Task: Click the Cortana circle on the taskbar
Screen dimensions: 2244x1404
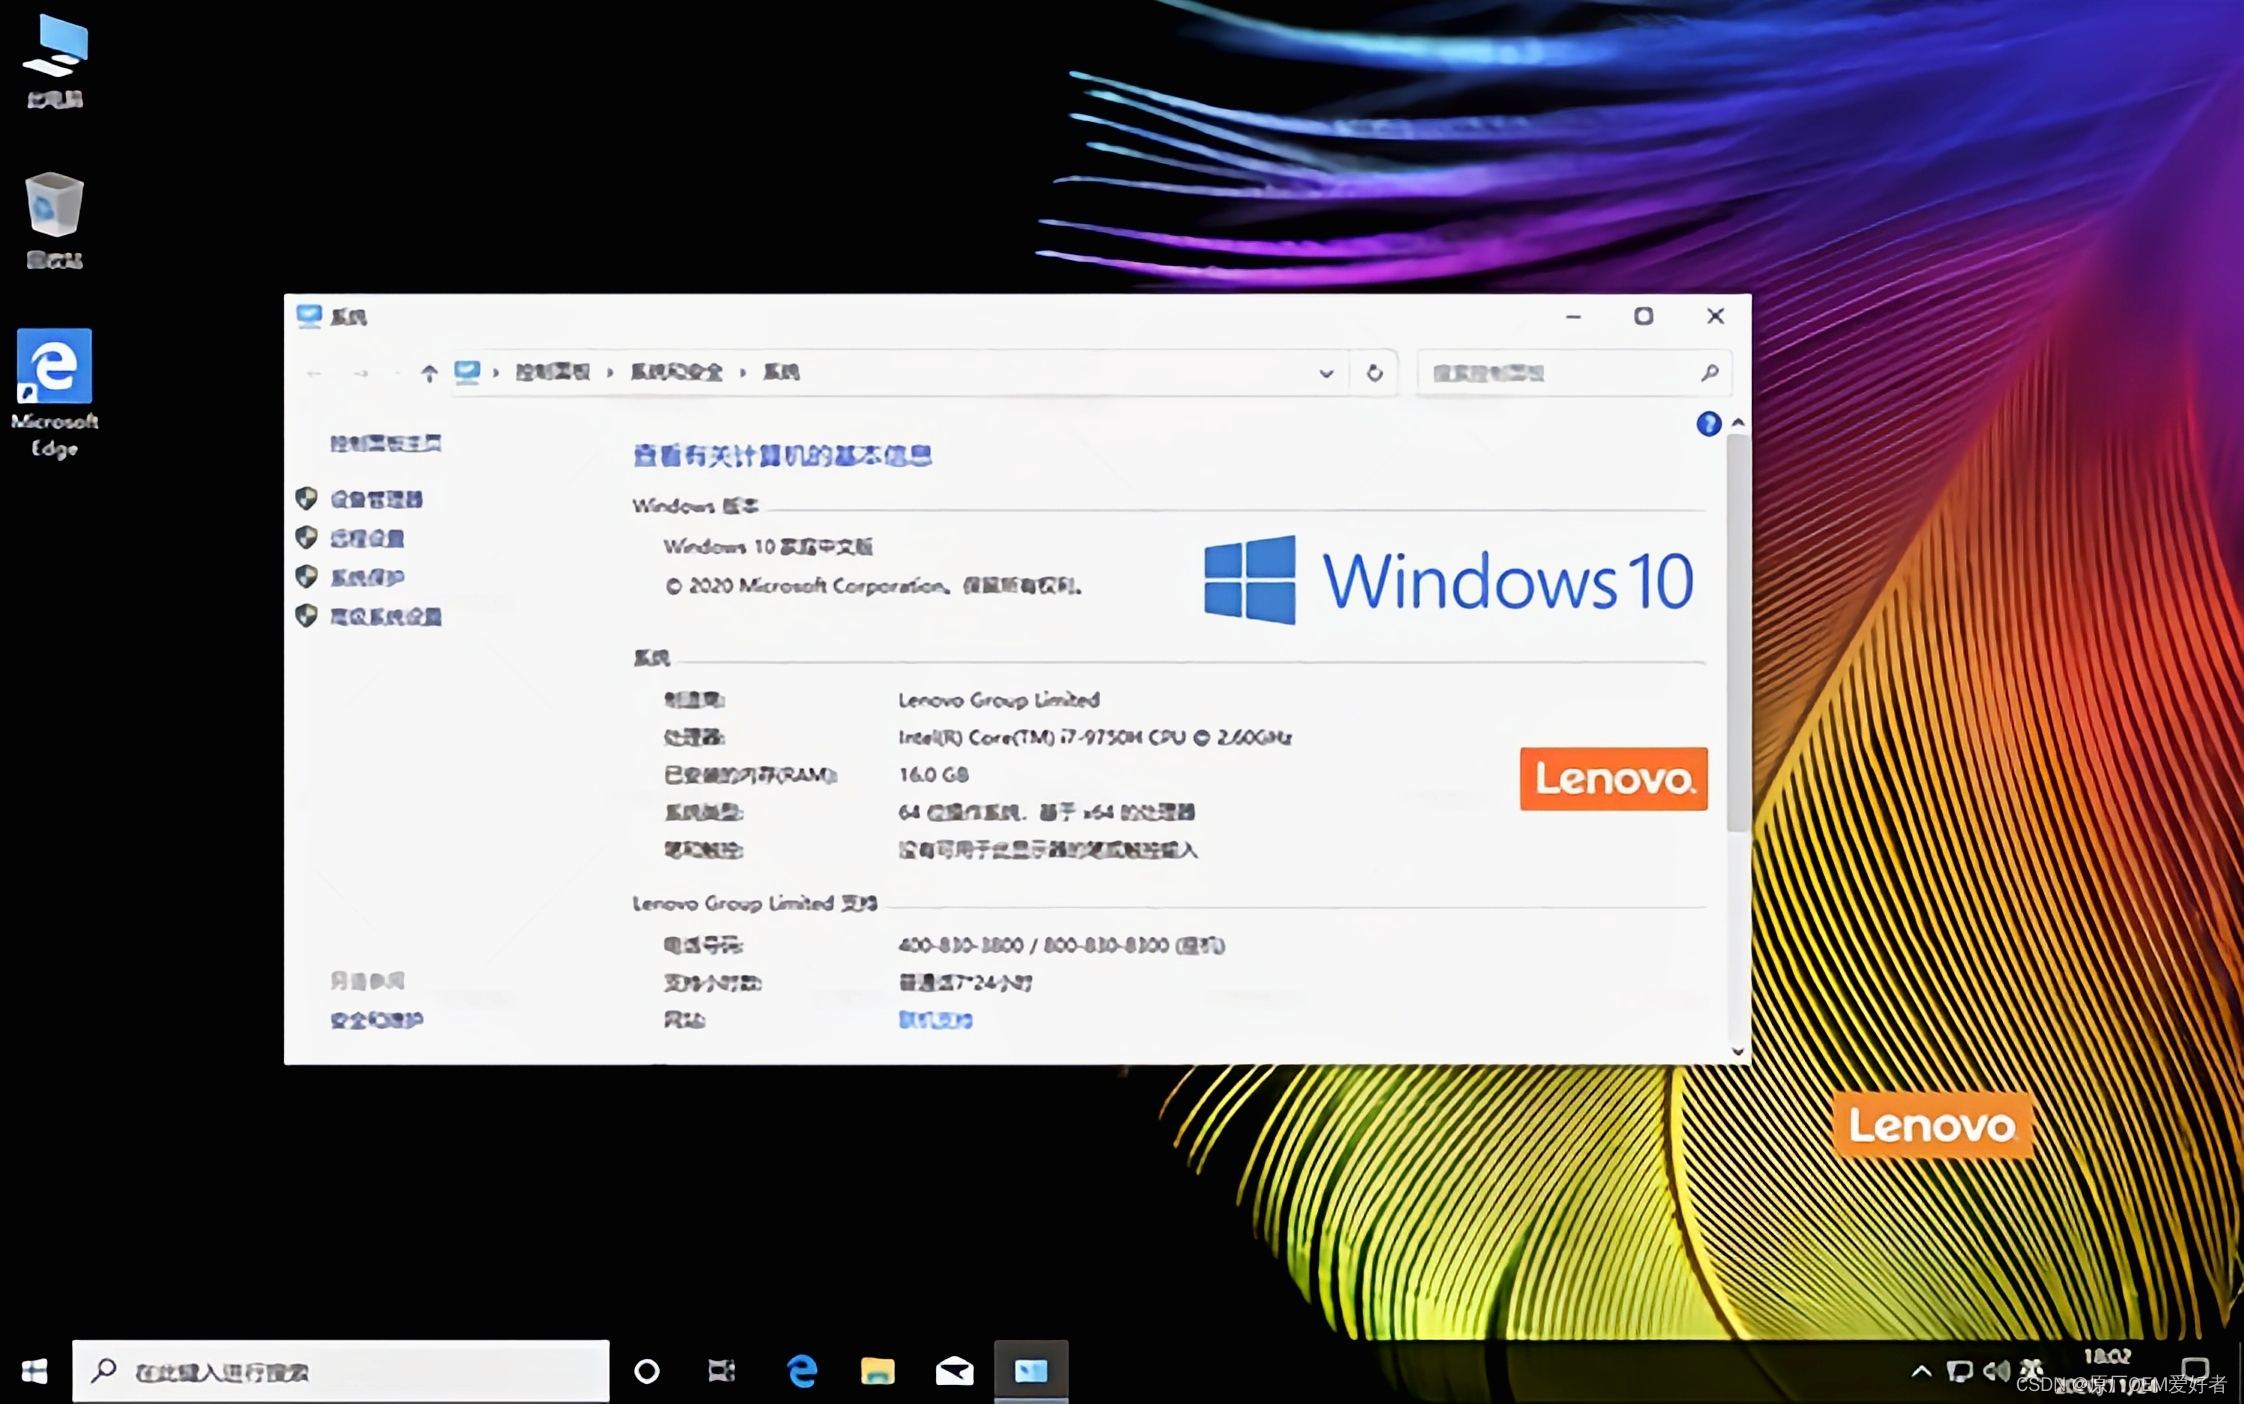Action: coord(648,1371)
